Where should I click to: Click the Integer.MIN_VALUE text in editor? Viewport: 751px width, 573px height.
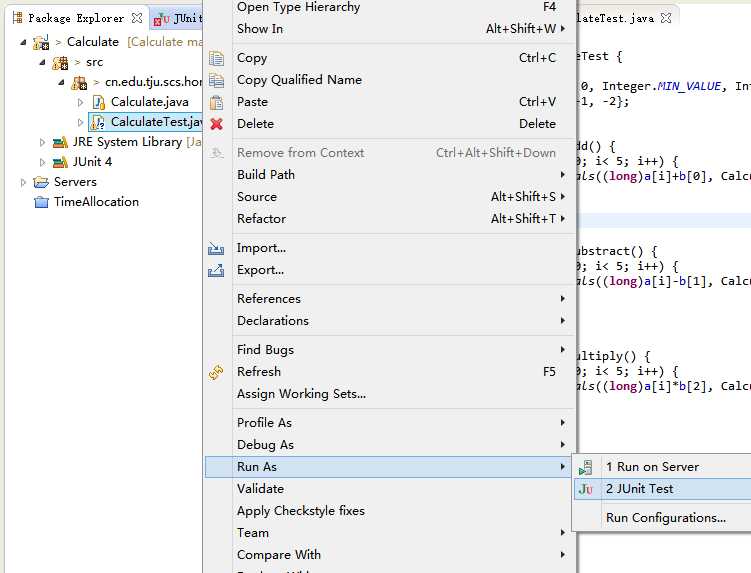(x=661, y=86)
